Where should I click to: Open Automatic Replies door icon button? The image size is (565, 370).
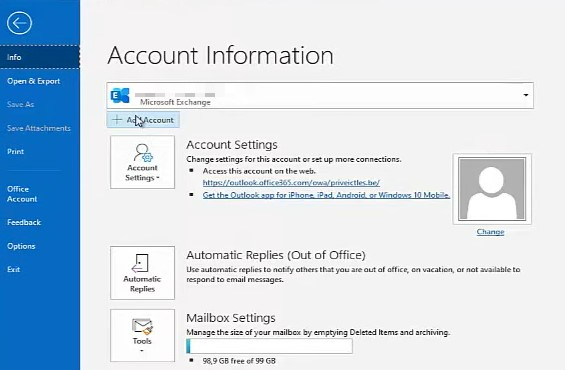coord(142,273)
